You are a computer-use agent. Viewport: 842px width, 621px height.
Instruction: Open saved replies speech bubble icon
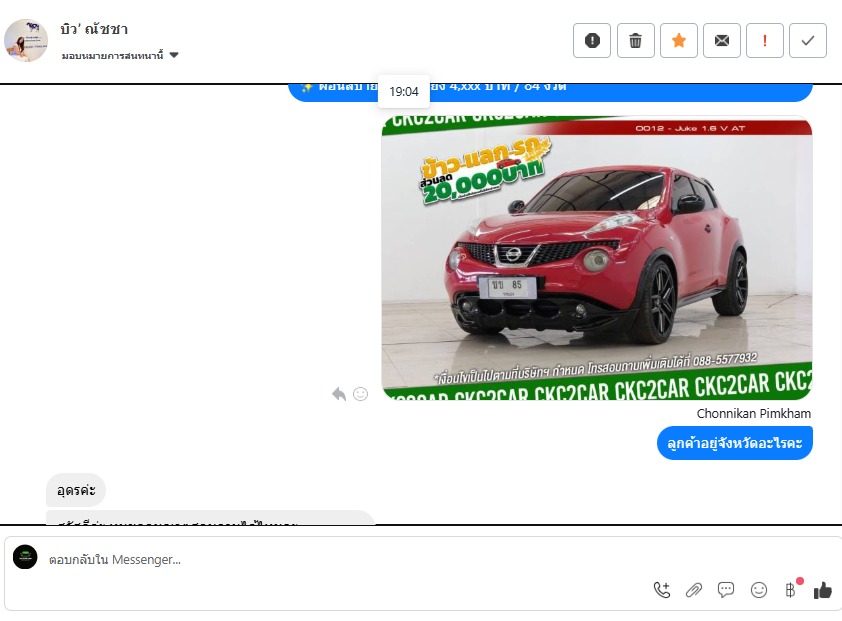pyautogui.click(x=726, y=590)
